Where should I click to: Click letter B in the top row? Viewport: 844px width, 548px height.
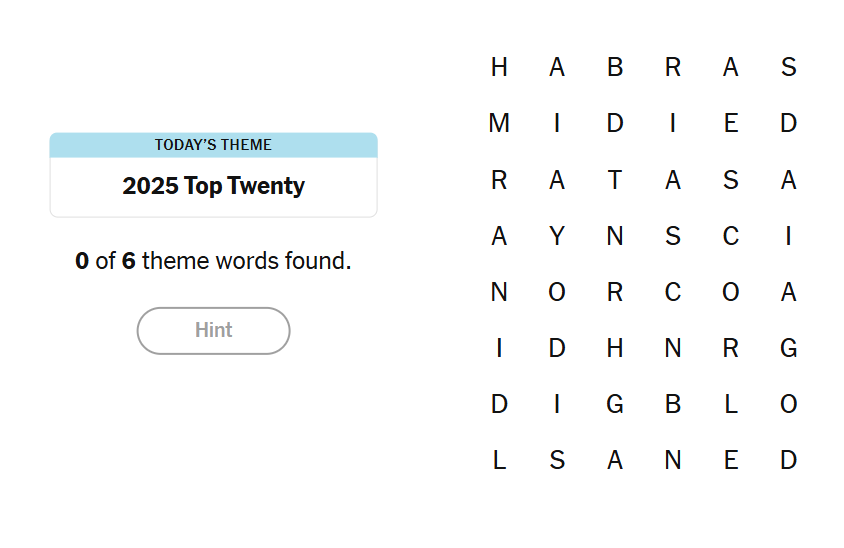(615, 68)
